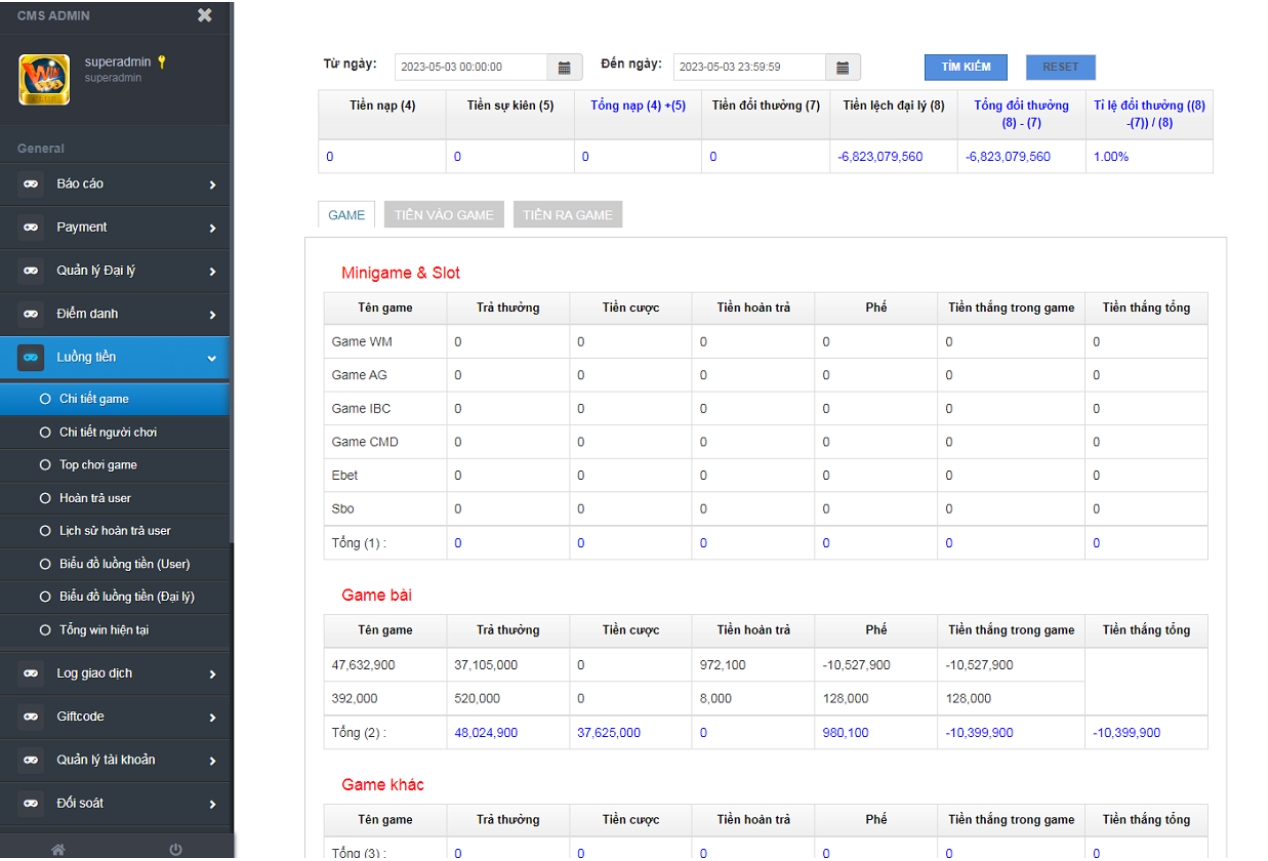Click the circle icon beside Top chơi game
Screen dimensions: 1268x861
45,465
